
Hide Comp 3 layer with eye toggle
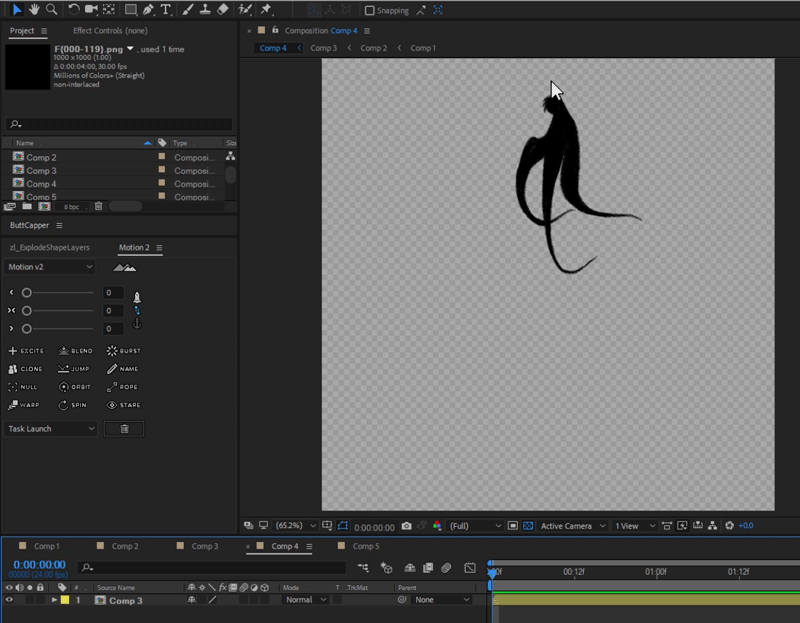click(9, 600)
